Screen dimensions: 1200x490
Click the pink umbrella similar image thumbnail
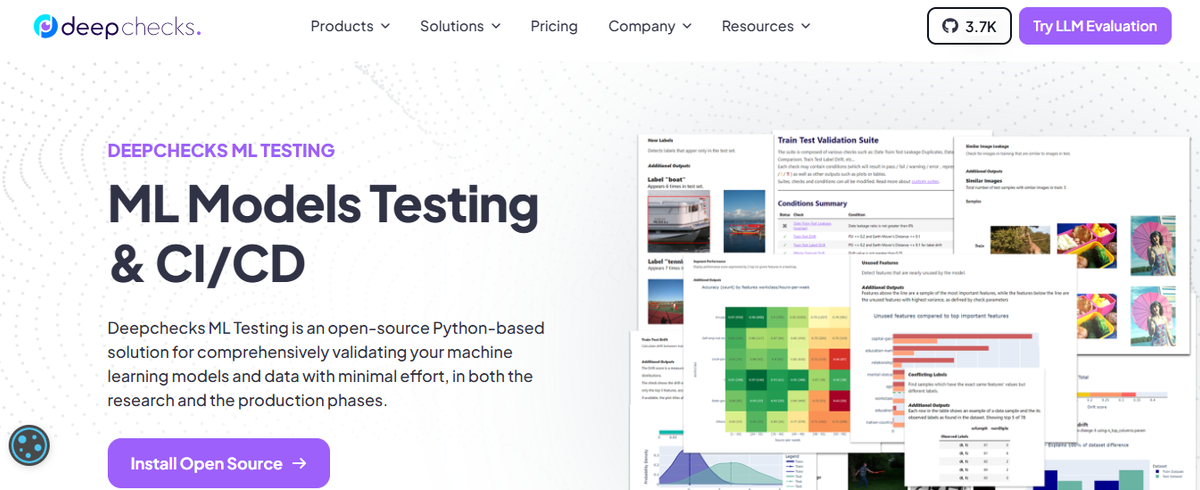1152,246
